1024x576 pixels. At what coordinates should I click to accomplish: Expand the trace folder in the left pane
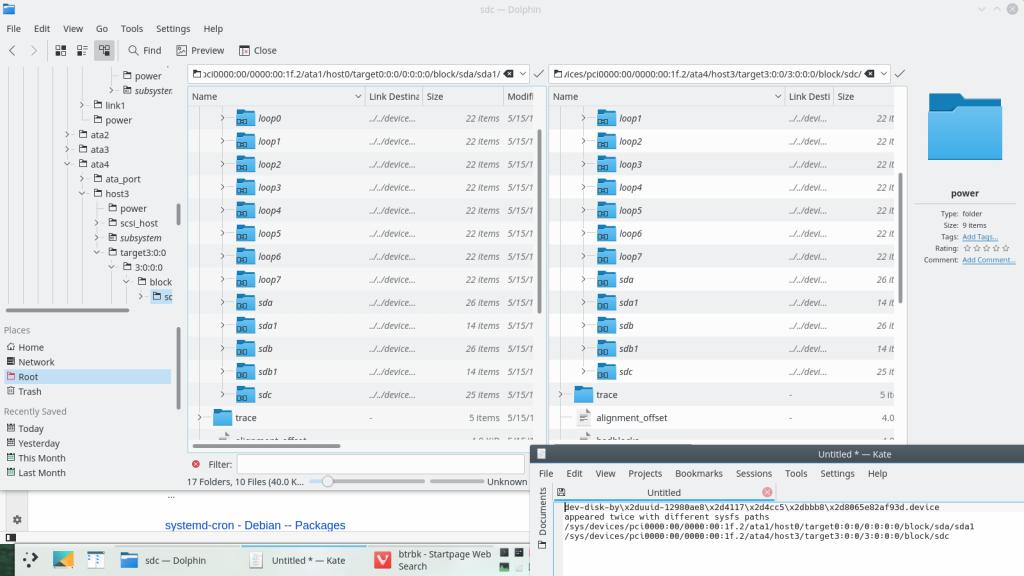pyautogui.click(x=199, y=417)
